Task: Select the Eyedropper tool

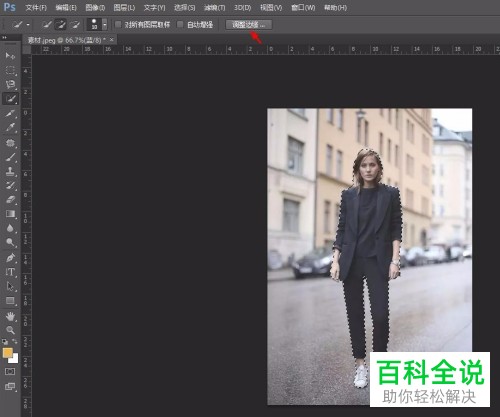Action: (x=10, y=128)
